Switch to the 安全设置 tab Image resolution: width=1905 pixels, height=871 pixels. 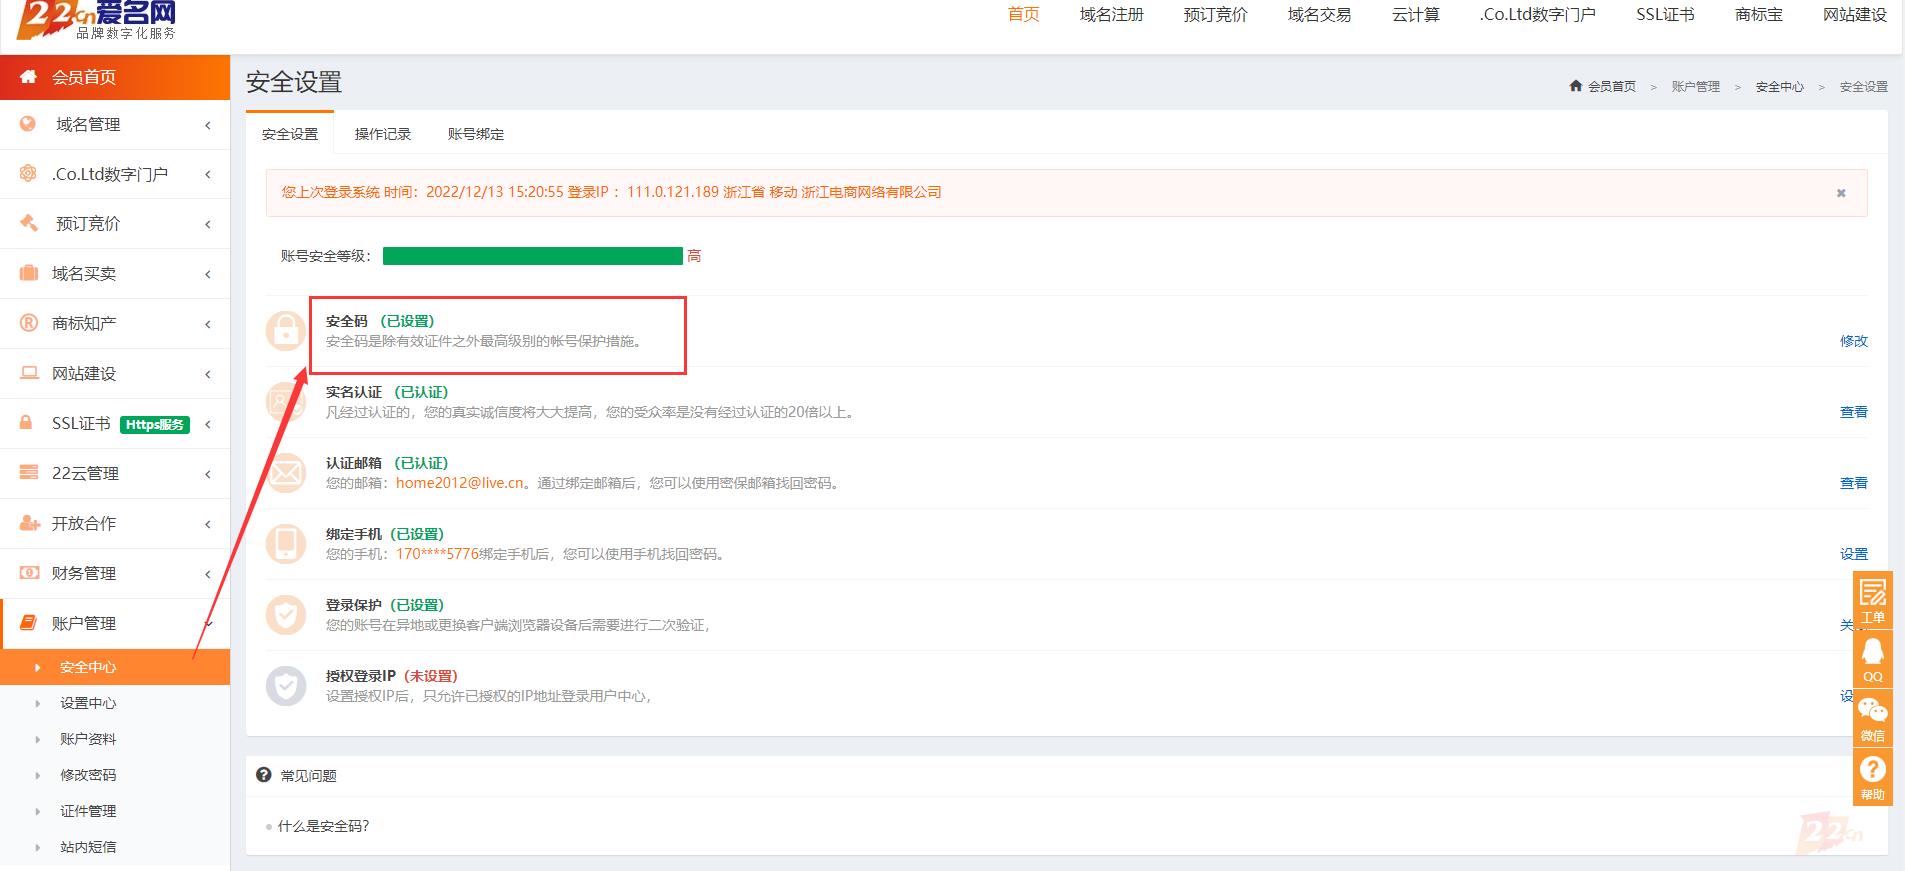pos(290,134)
